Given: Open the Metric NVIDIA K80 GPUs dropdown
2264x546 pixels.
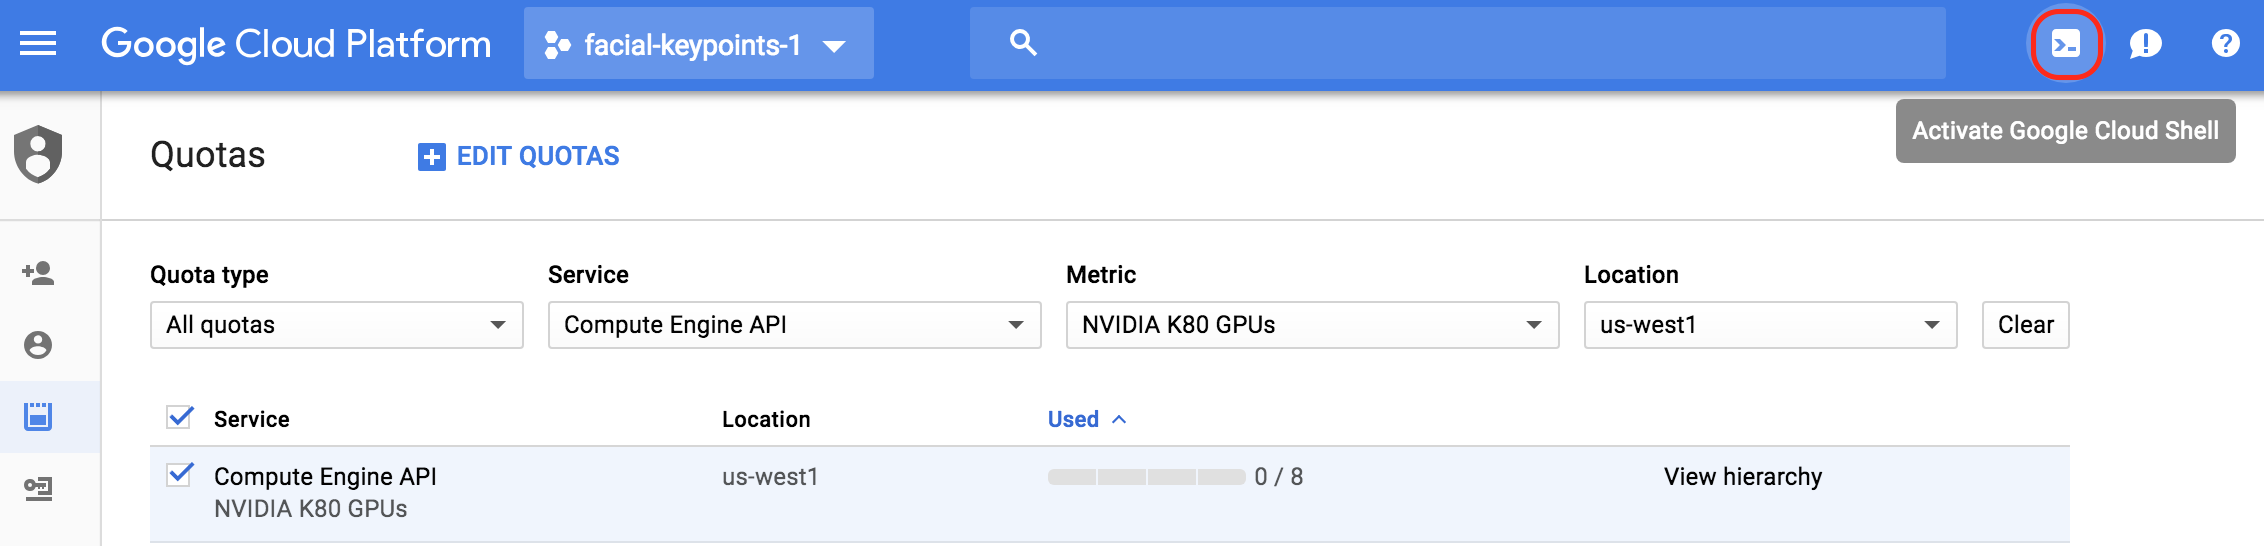Looking at the screenshot, I should pos(1312,325).
